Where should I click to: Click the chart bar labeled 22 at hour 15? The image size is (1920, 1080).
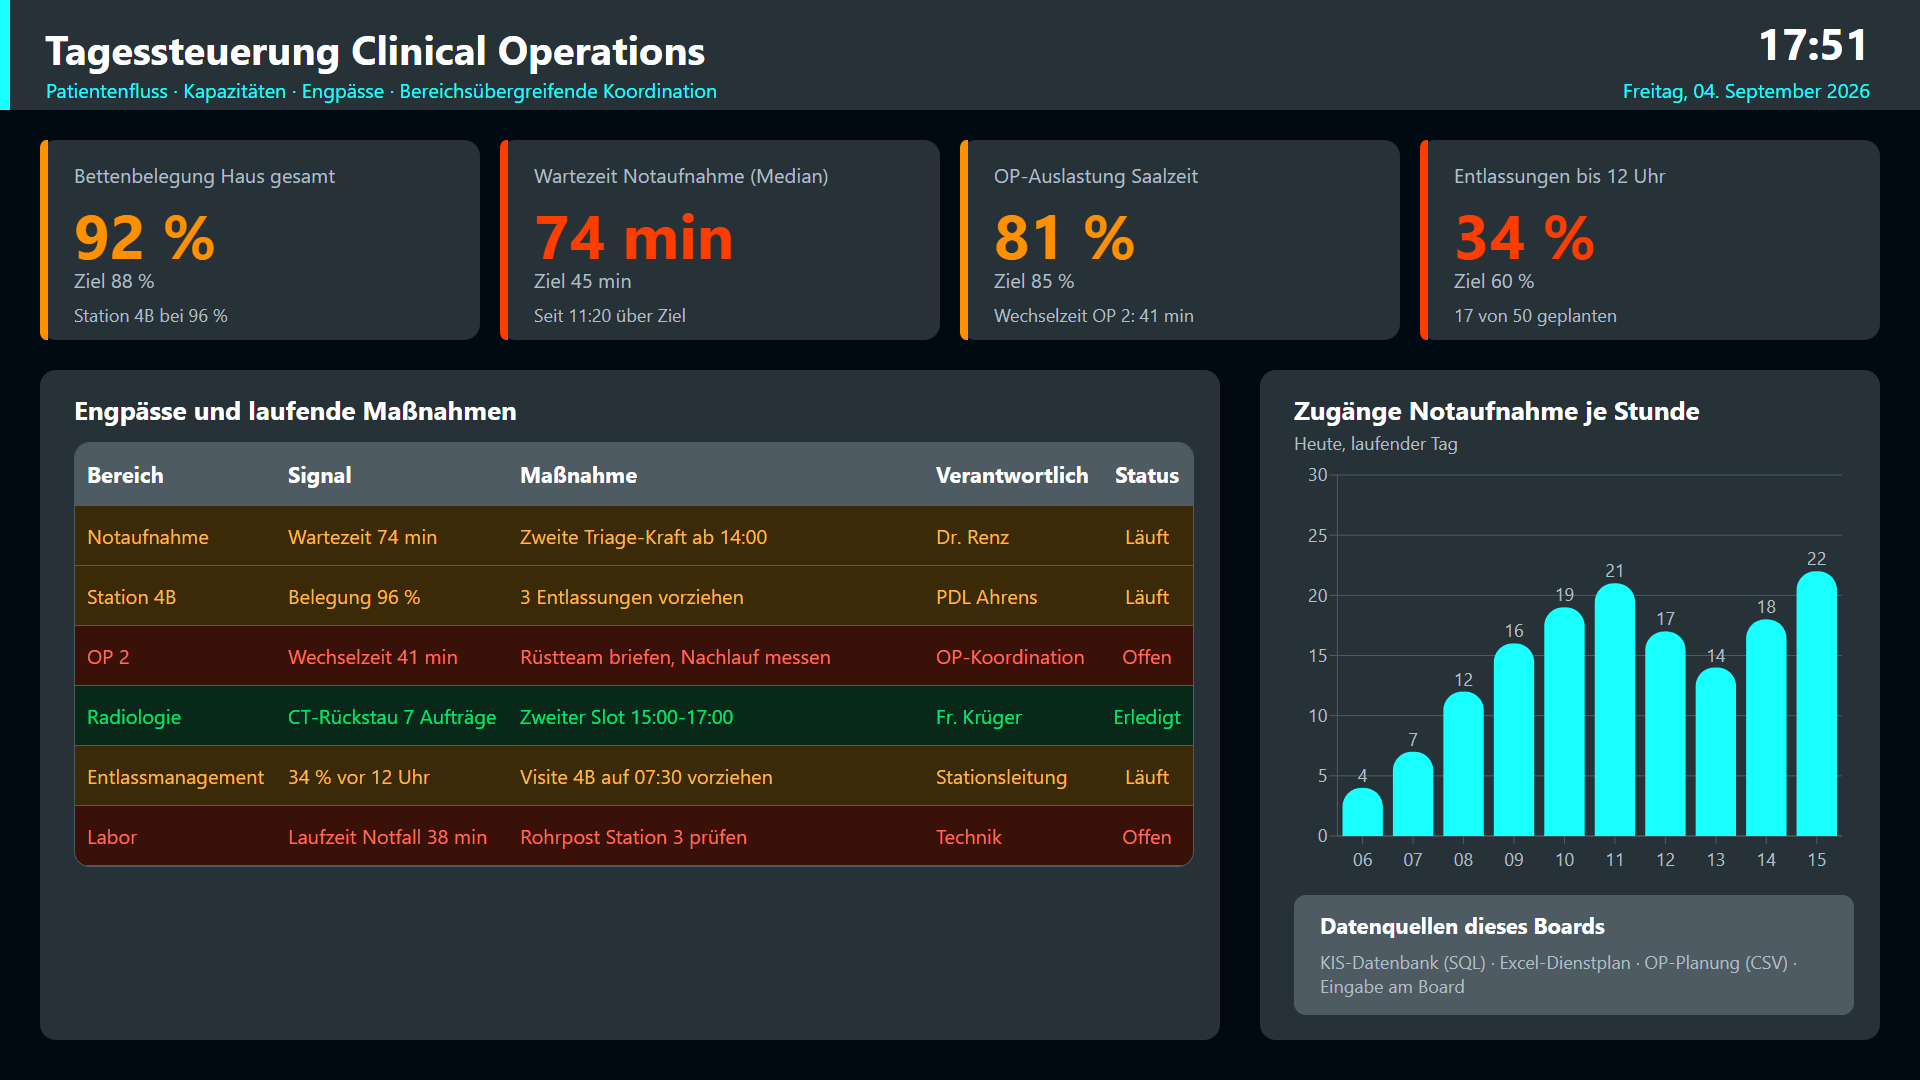[x=1817, y=704]
